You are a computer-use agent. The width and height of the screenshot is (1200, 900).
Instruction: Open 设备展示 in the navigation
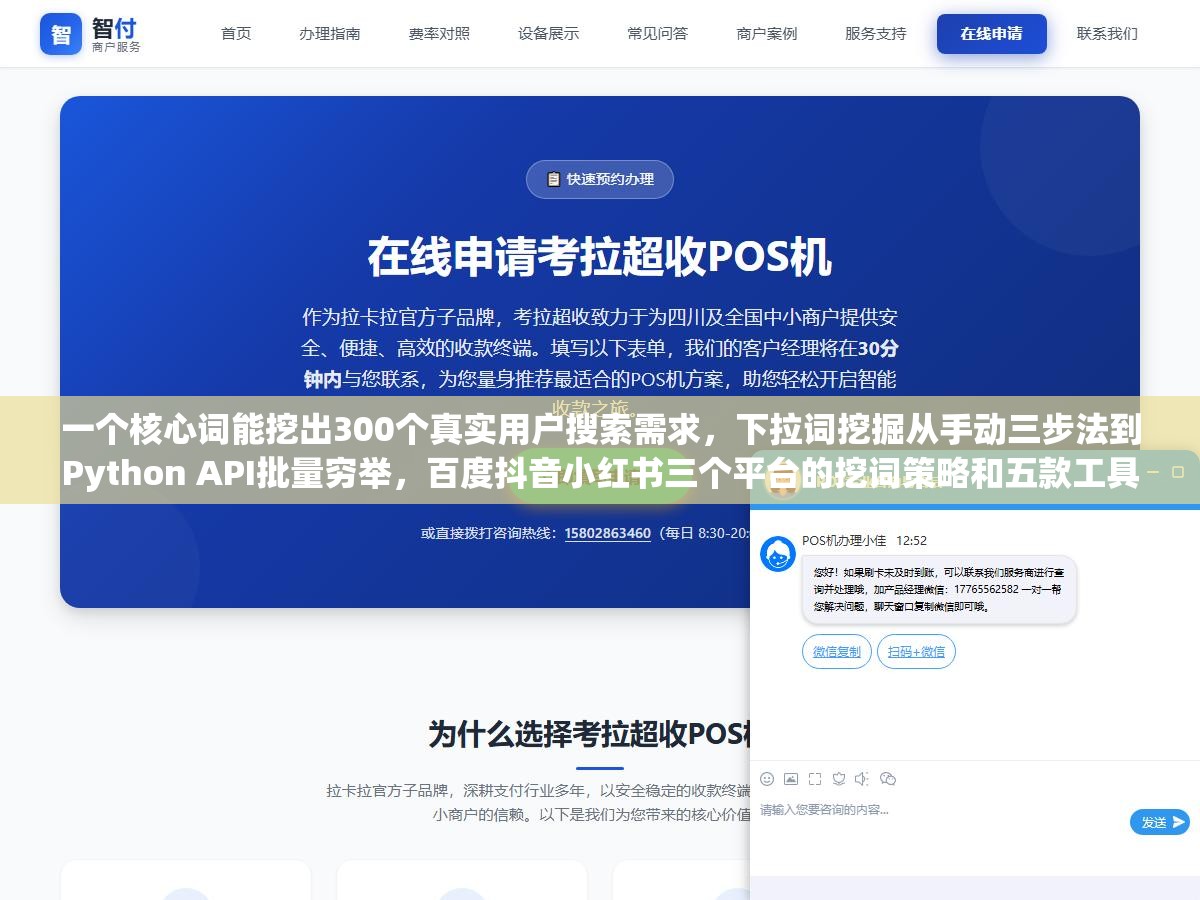click(548, 33)
